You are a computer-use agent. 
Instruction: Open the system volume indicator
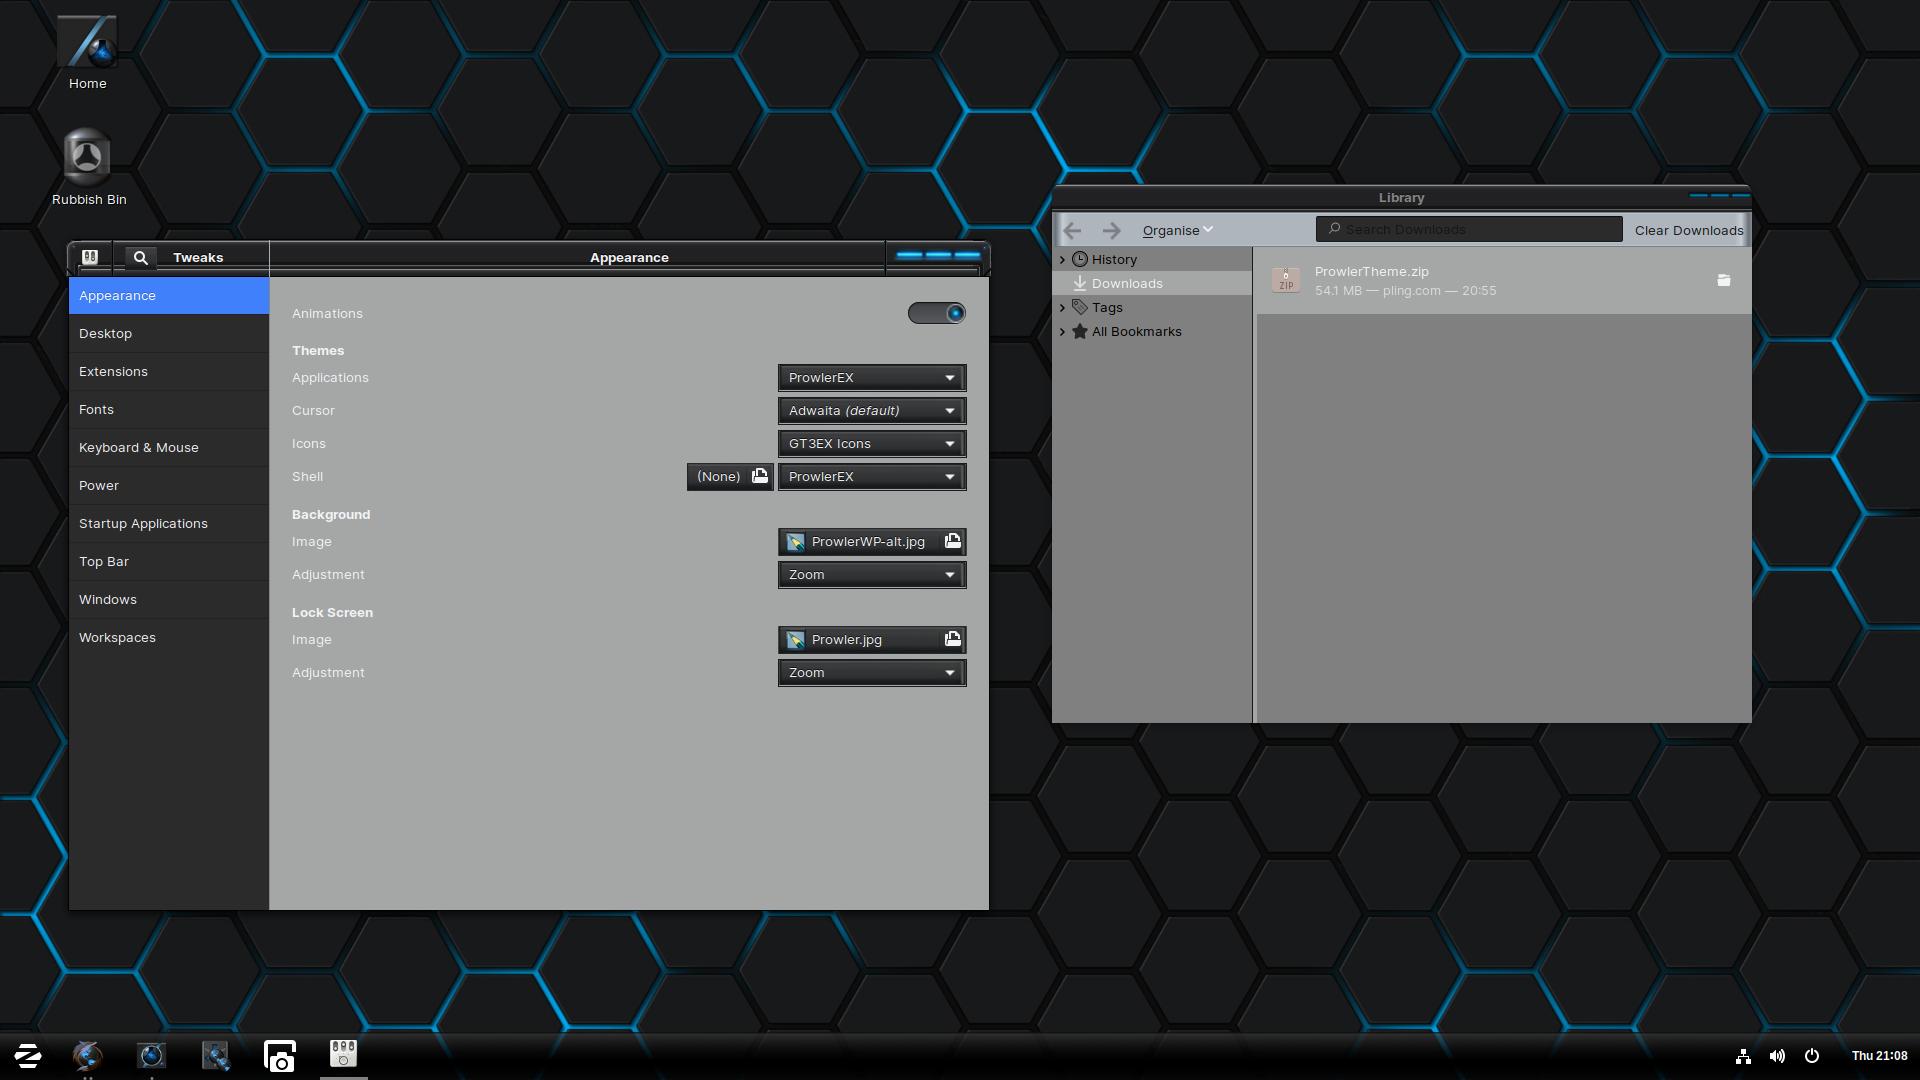(x=1777, y=1056)
